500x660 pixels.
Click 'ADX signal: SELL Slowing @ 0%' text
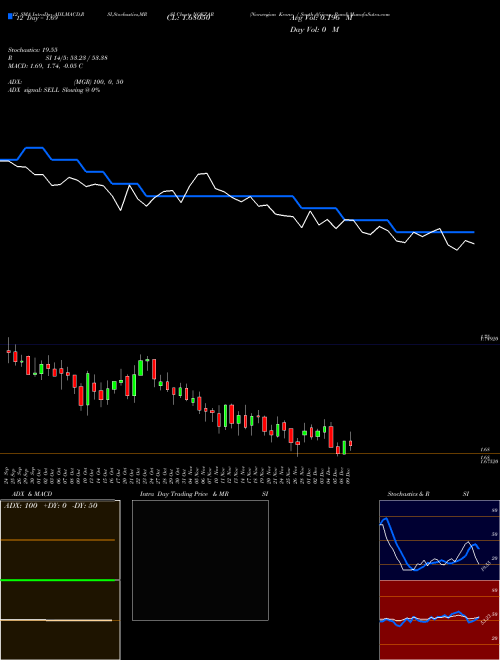pyautogui.click(x=54, y=90)
